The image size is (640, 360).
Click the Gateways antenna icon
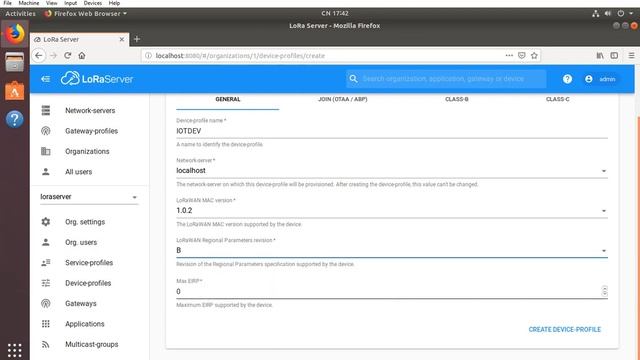[46, 303]
